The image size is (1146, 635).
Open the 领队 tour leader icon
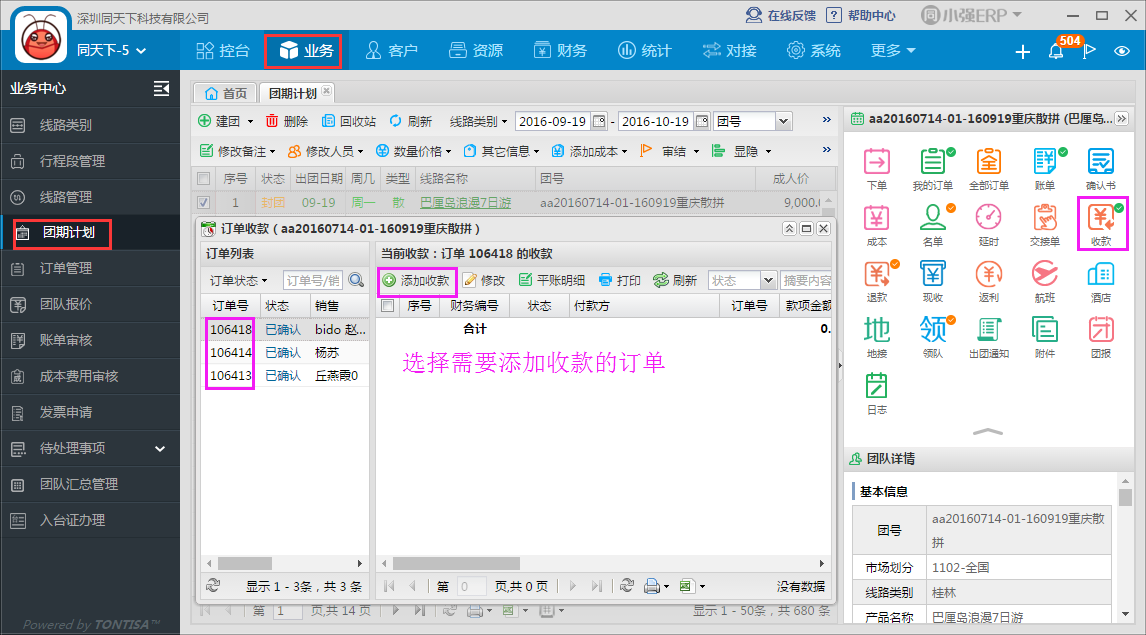[x=933, y=337]
